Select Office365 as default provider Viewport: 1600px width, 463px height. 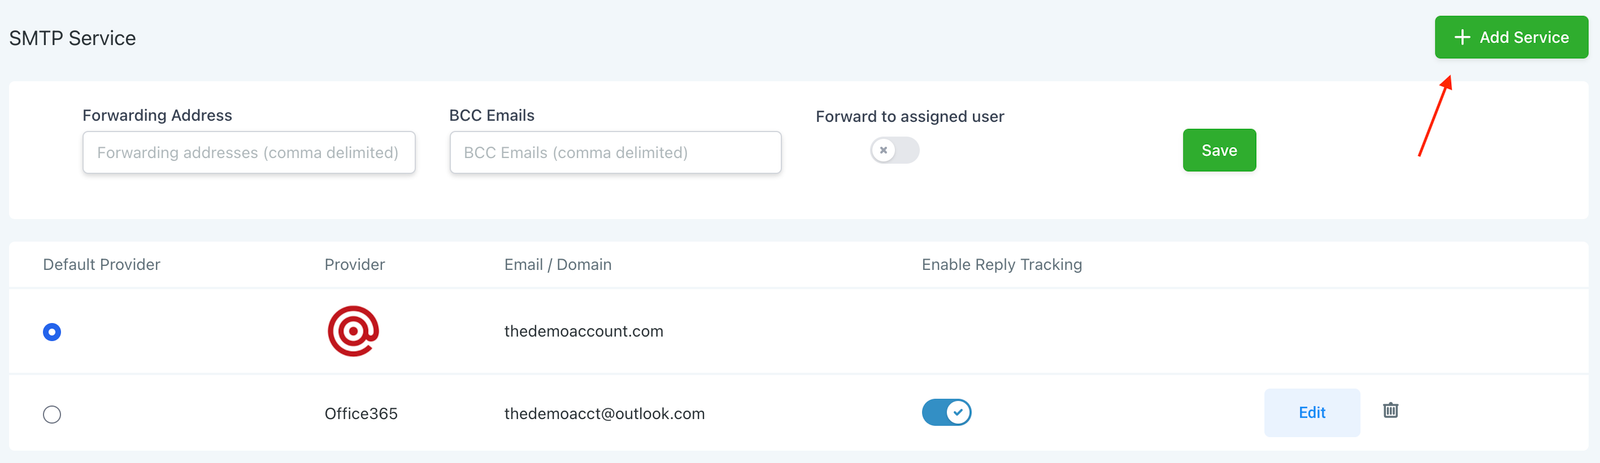point(52,414)
